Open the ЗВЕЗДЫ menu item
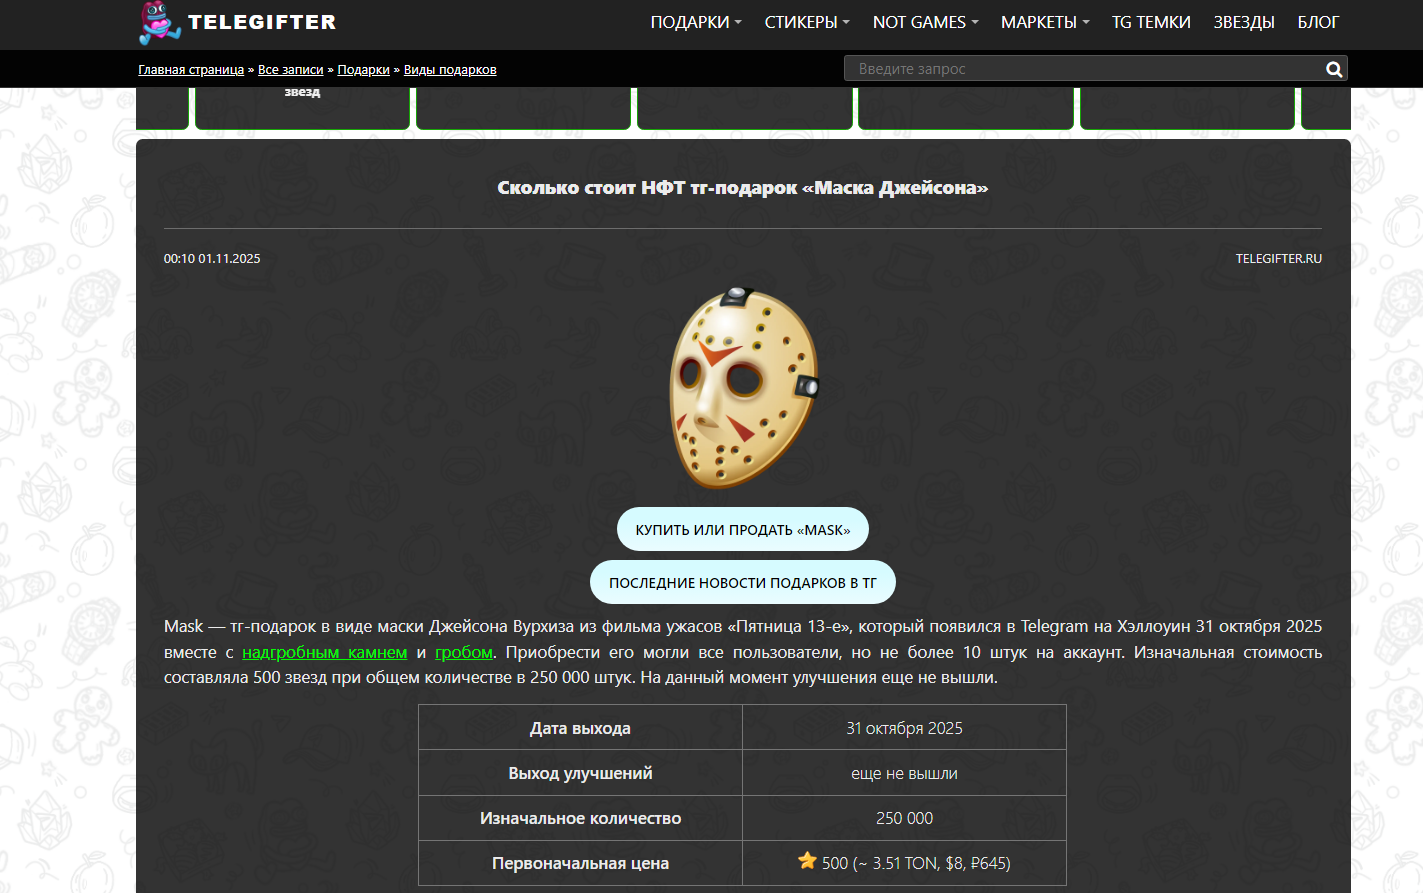 (1244, 22)
